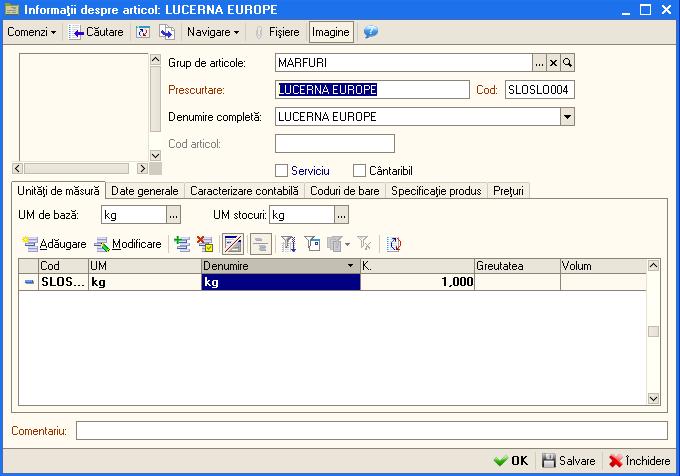Image resolution: width=680 pixels, height=476 pixels.
Task: Open the filter history dropdown icon
Action: tap(339, 244)
